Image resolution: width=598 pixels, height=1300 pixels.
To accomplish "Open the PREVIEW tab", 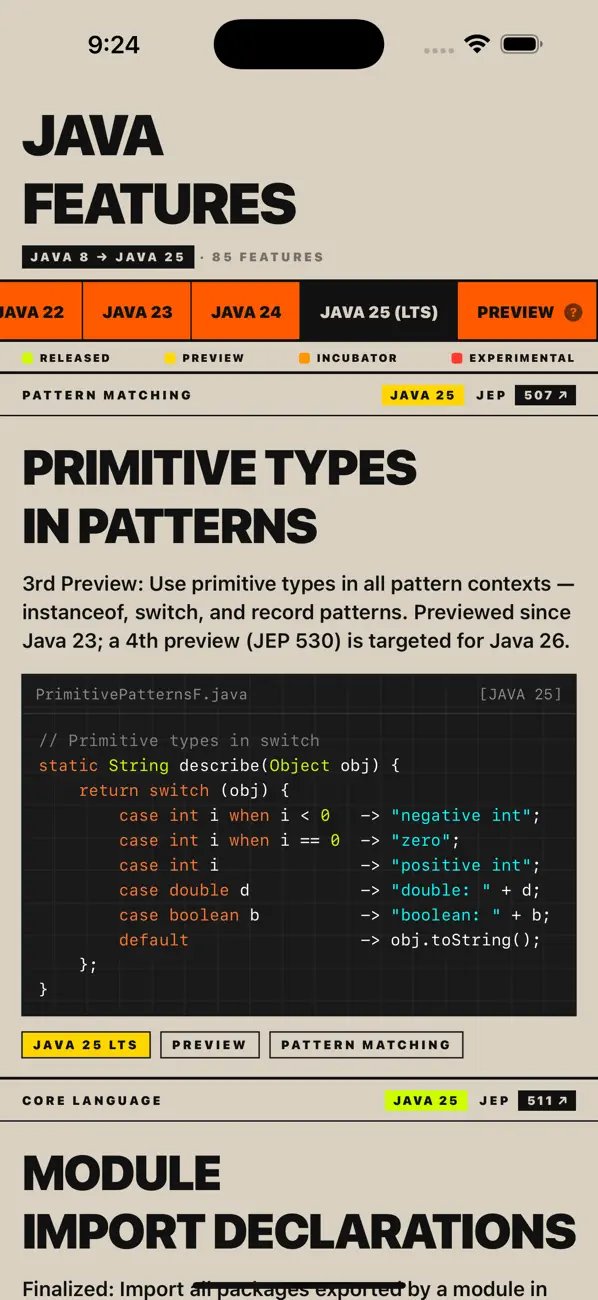I will pyautogui.click(x=527, y=311).
